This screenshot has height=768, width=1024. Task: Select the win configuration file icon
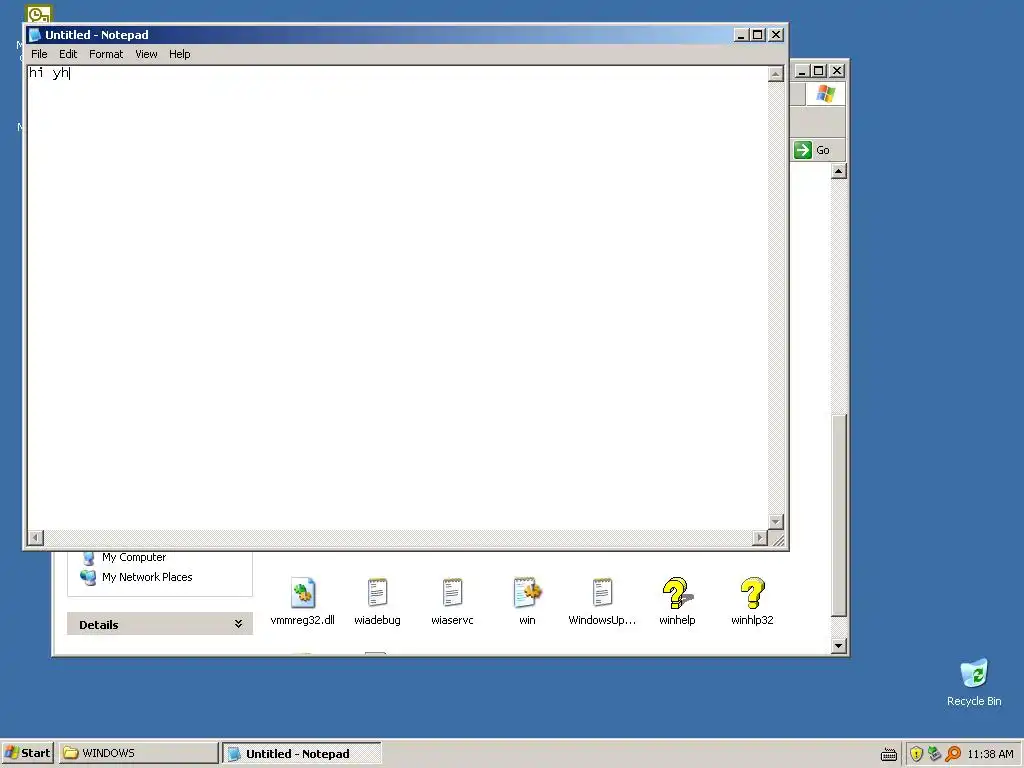coord(527,593)
